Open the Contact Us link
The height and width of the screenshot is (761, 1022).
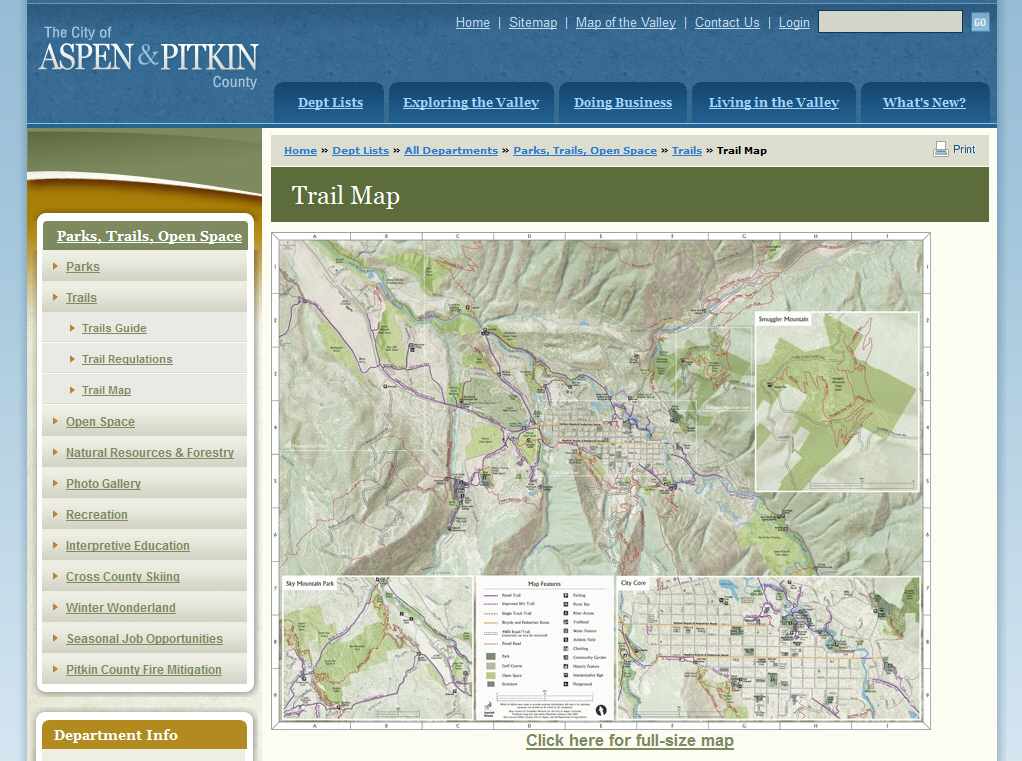[x=727, y=22]
